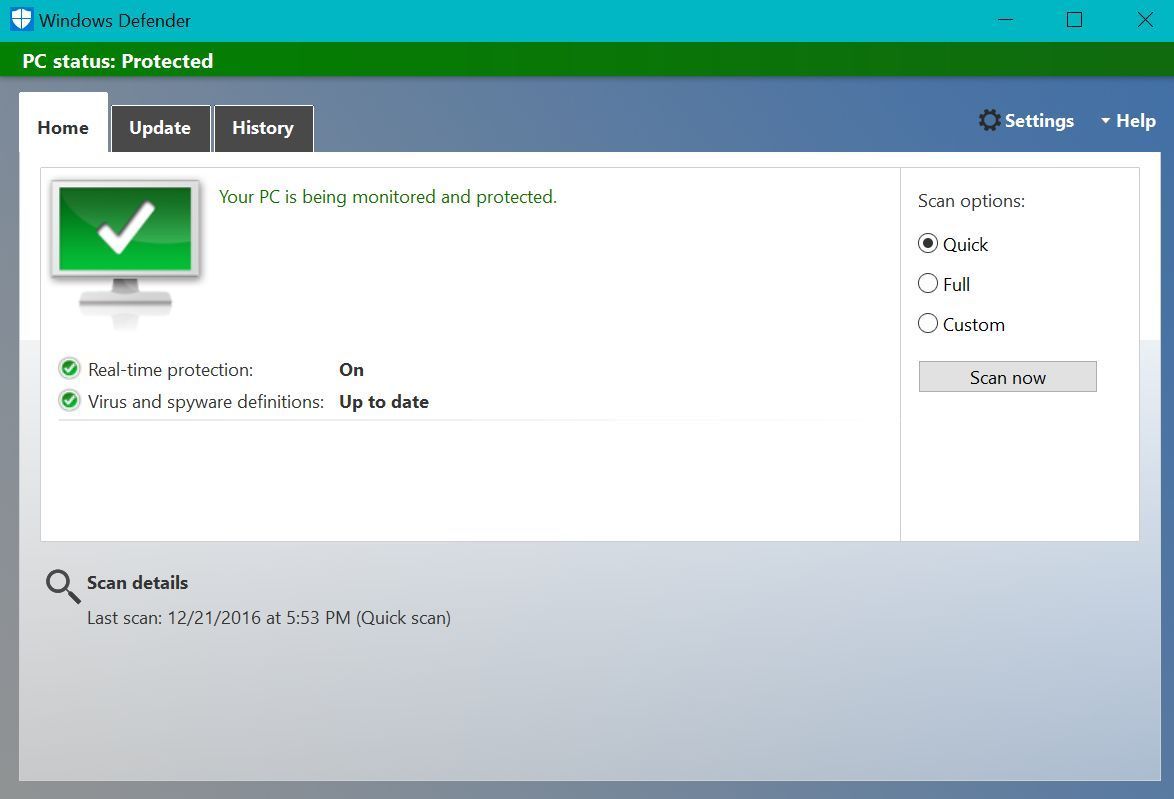Click the 'Scan details' heading

pos(137,583)
